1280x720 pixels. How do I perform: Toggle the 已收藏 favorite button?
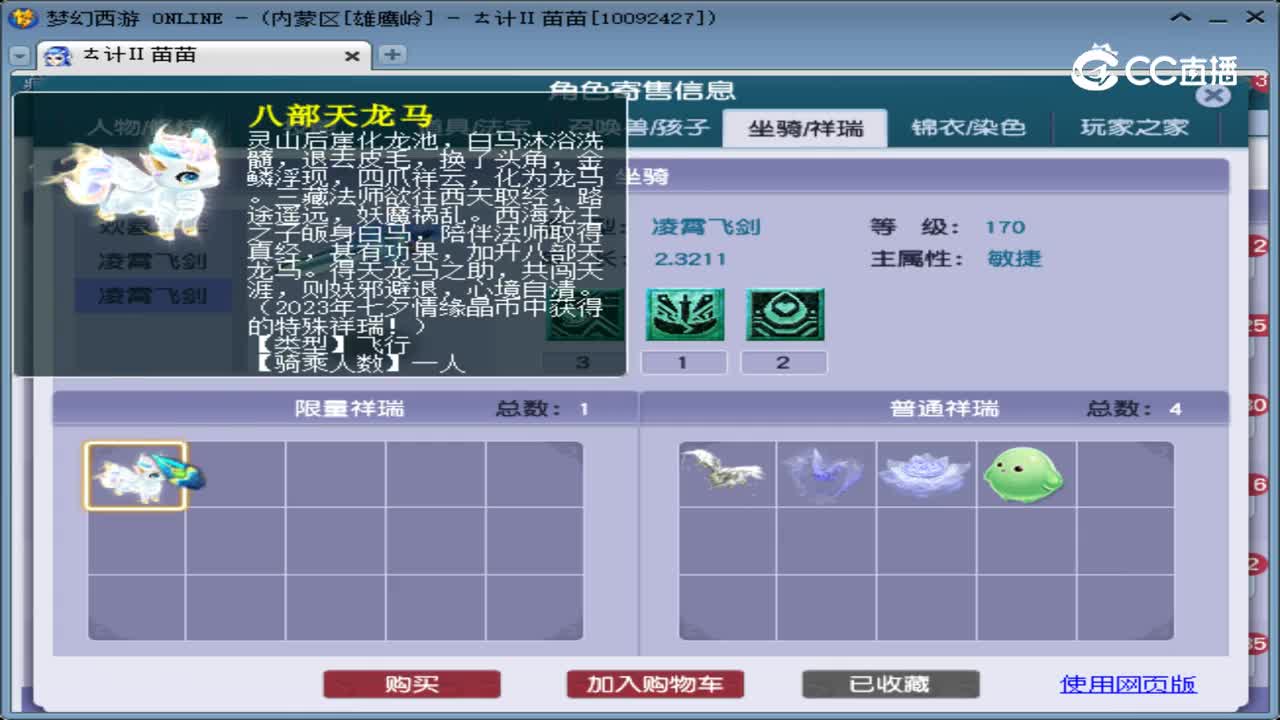[x=890, y=684]
